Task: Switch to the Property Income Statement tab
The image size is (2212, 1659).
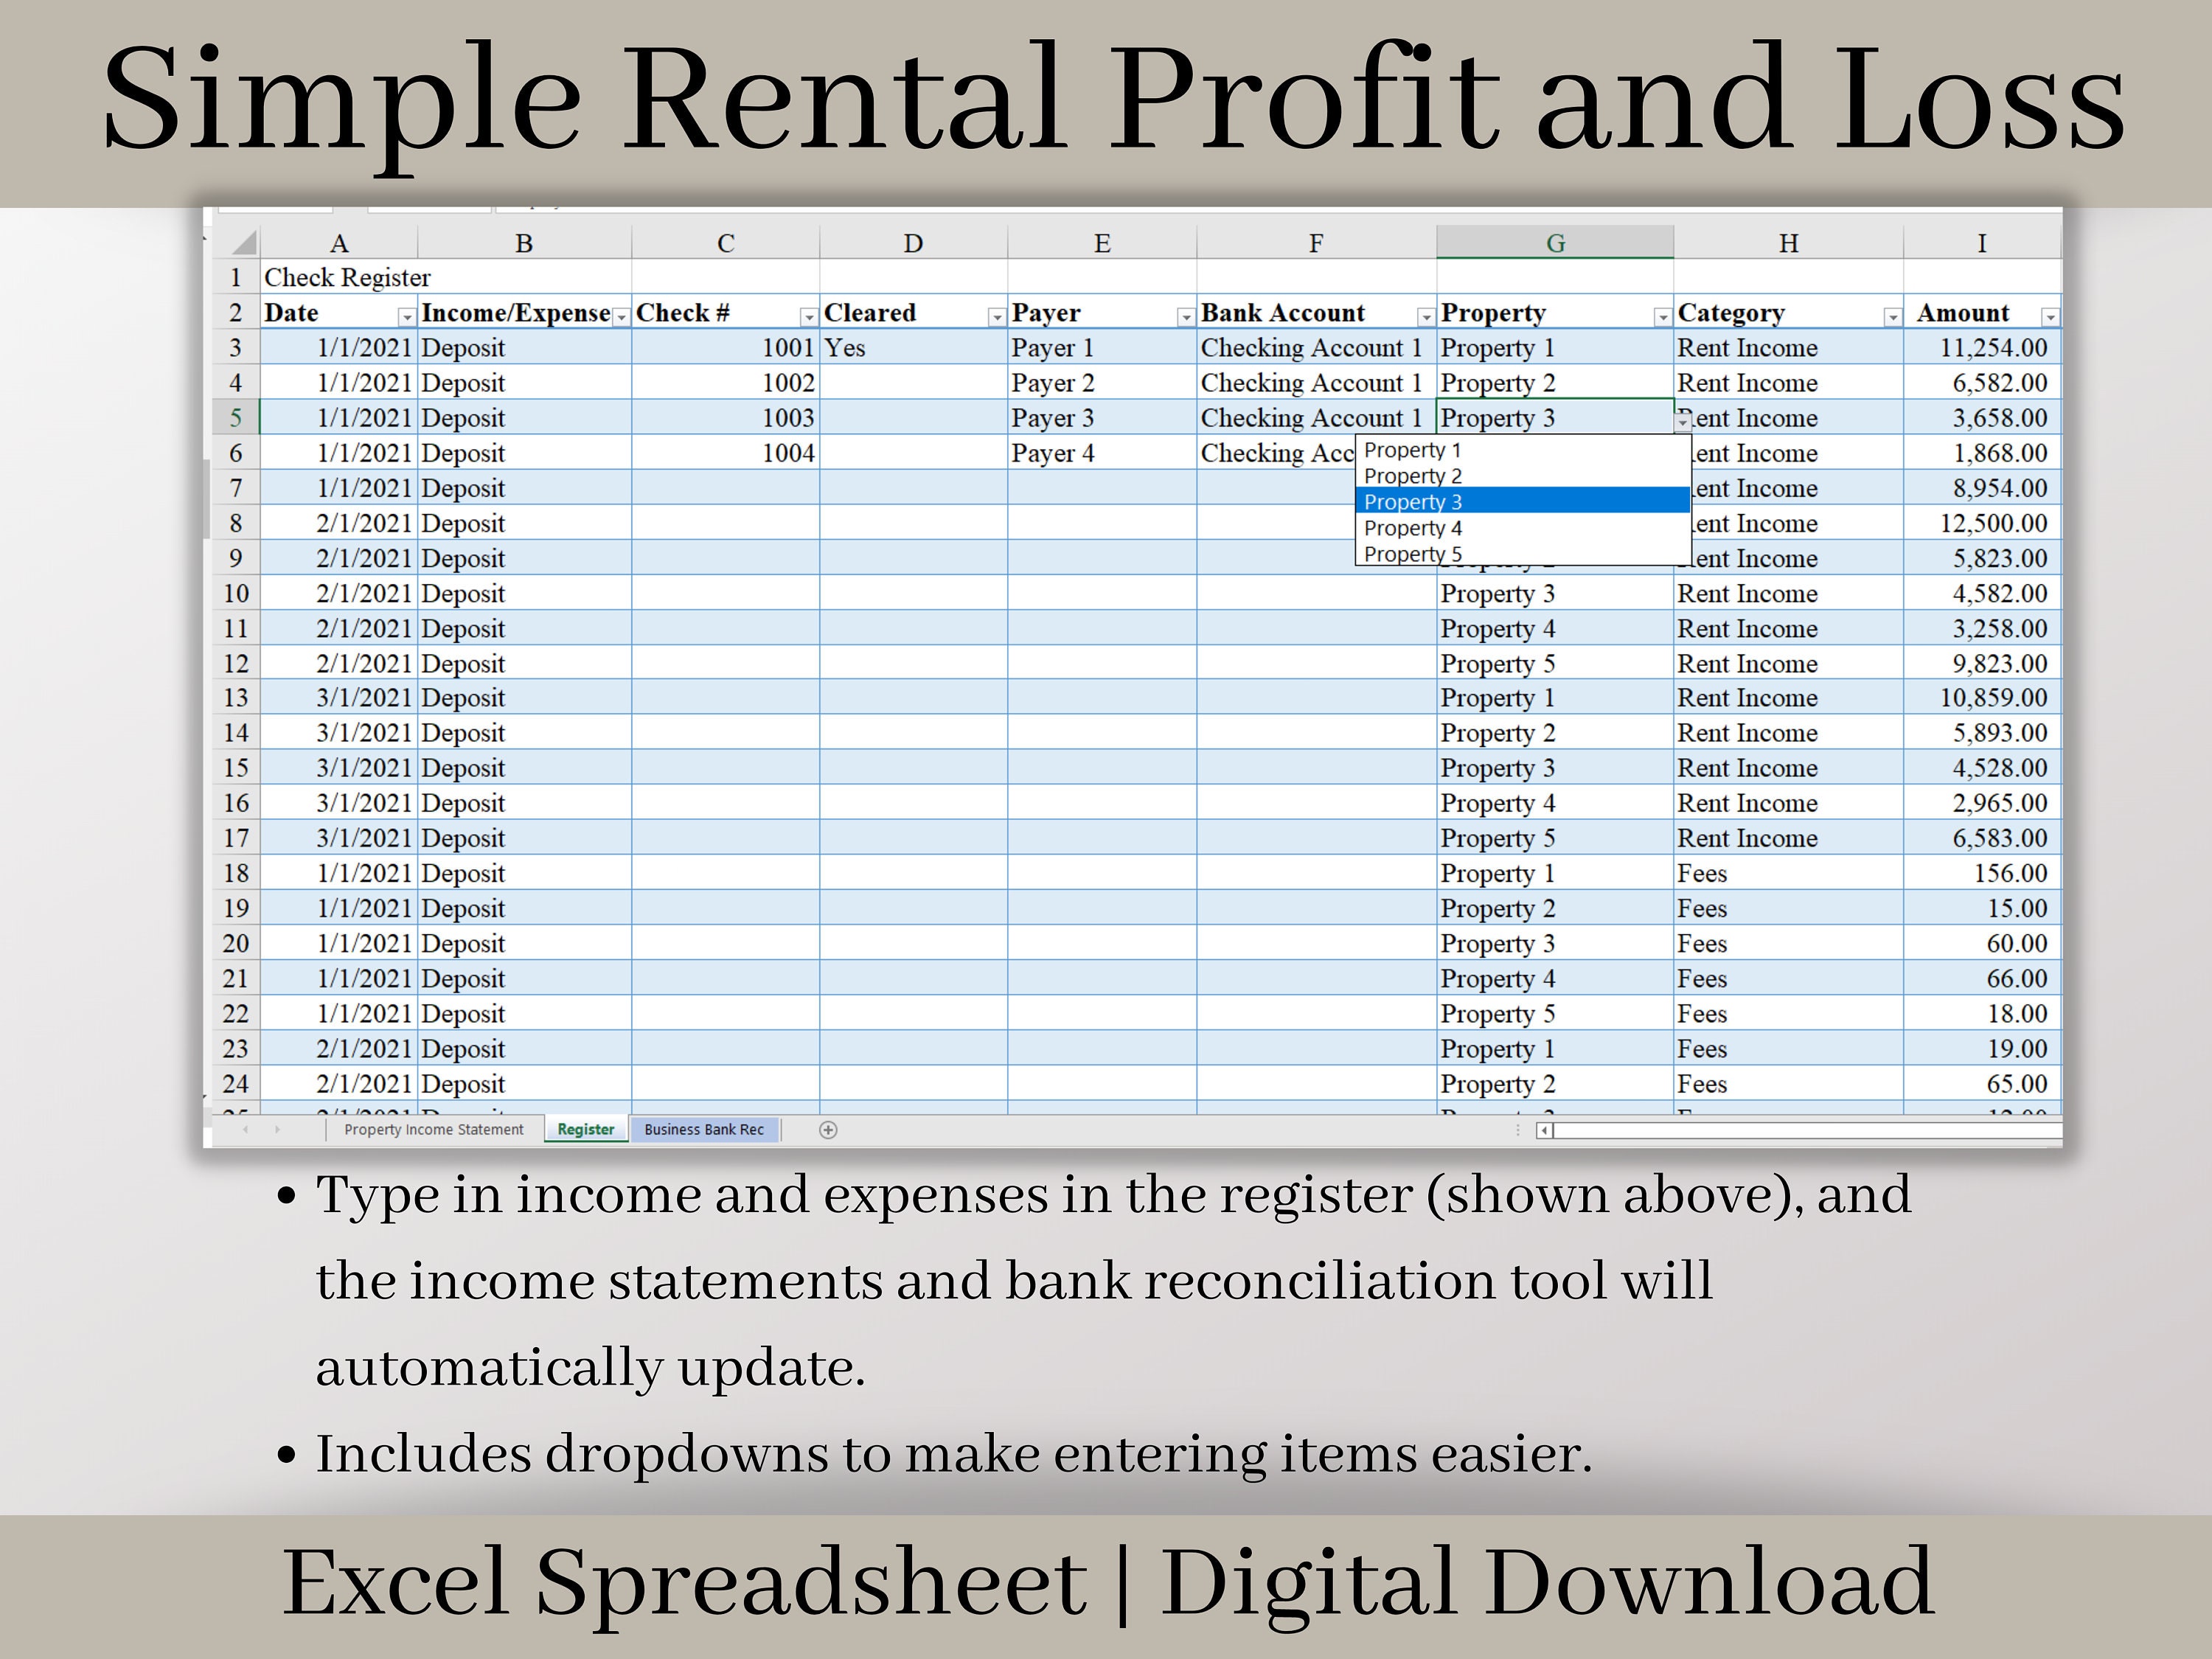Action: point(435,1129)
